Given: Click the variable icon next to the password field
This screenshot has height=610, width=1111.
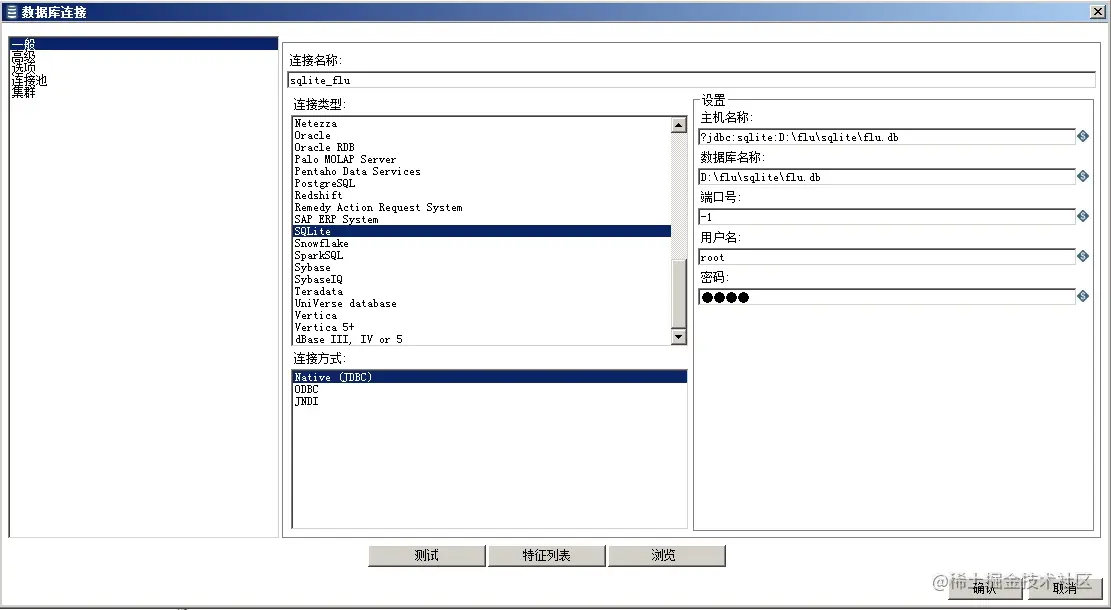Looking at the screenshot, I should click(x=1082, y=296).
